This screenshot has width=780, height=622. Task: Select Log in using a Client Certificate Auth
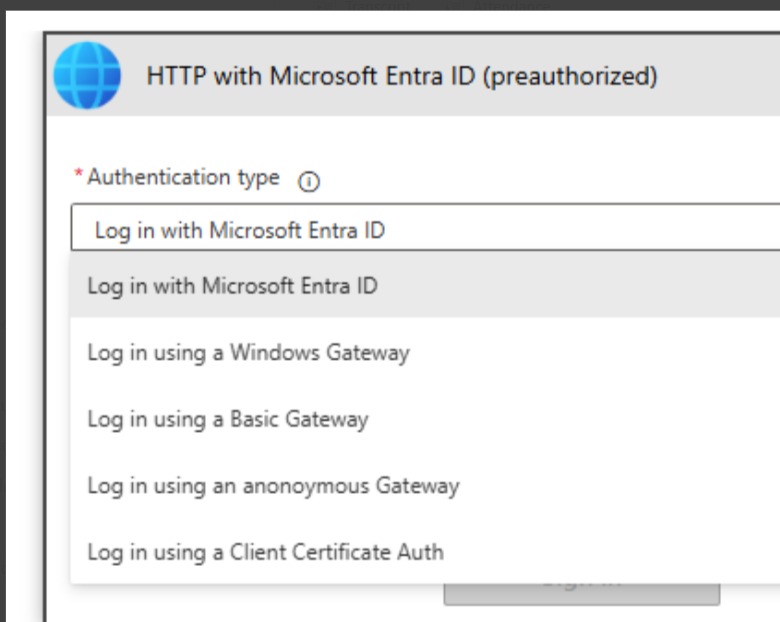point(425,552)
